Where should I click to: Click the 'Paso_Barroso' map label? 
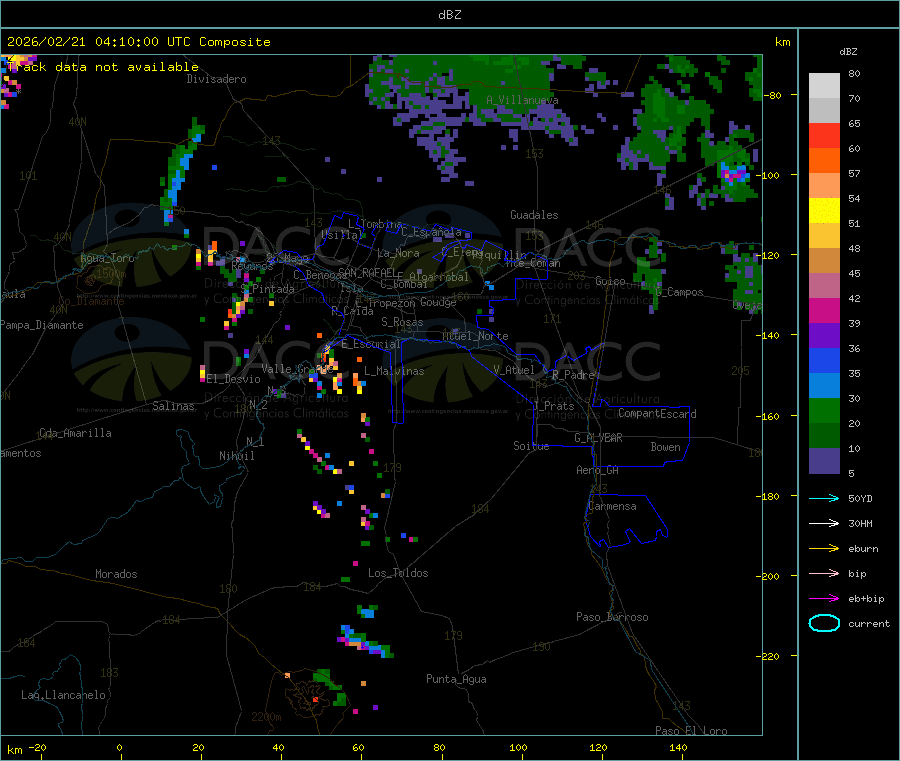pyautogui.click(x=612, y=617)
